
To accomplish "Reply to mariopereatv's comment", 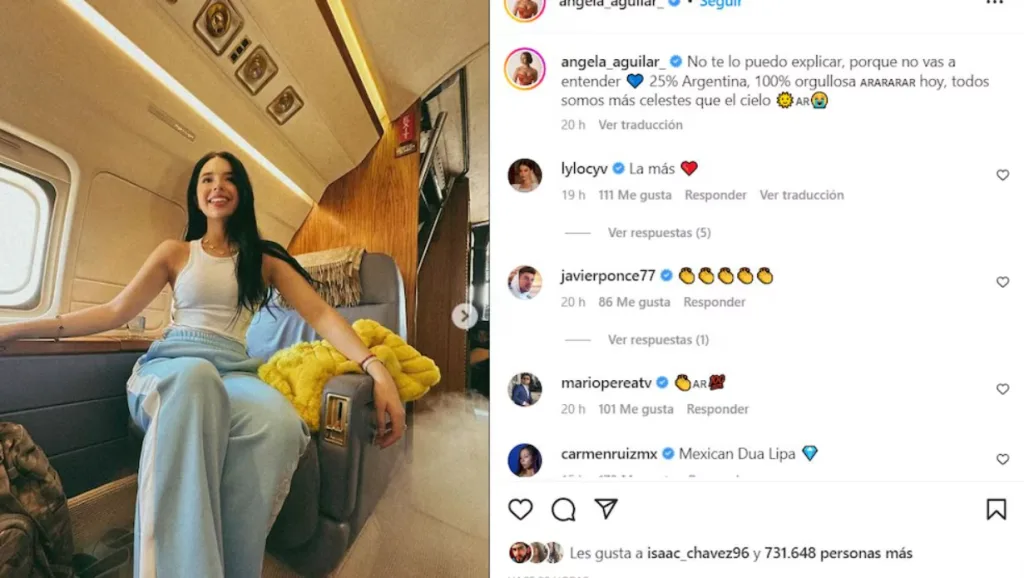I will [717, 409].
